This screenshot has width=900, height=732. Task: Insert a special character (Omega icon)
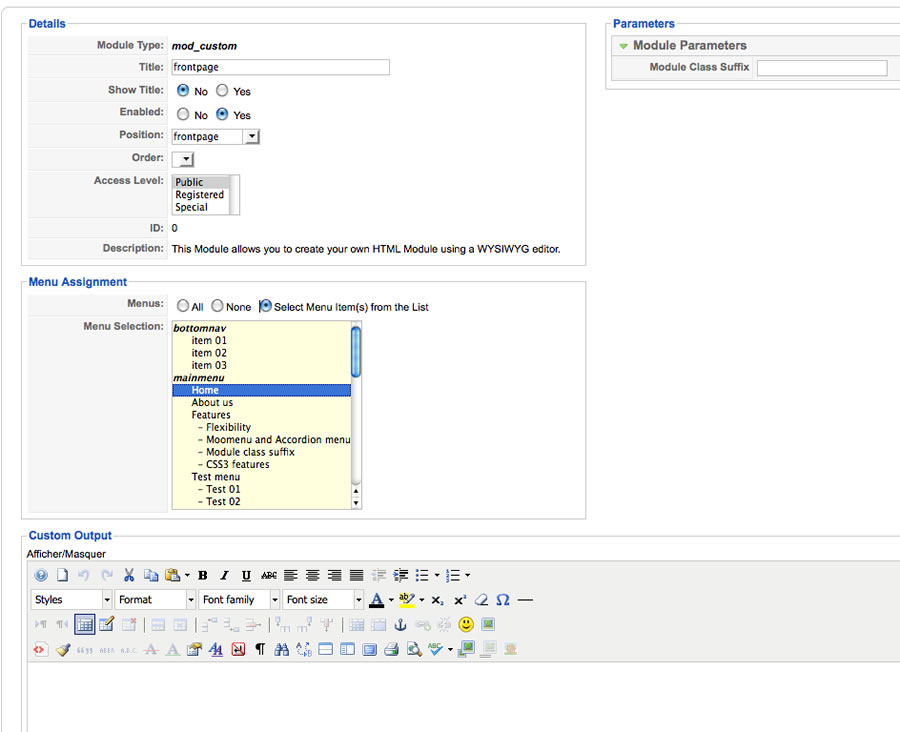click(503, 600)
